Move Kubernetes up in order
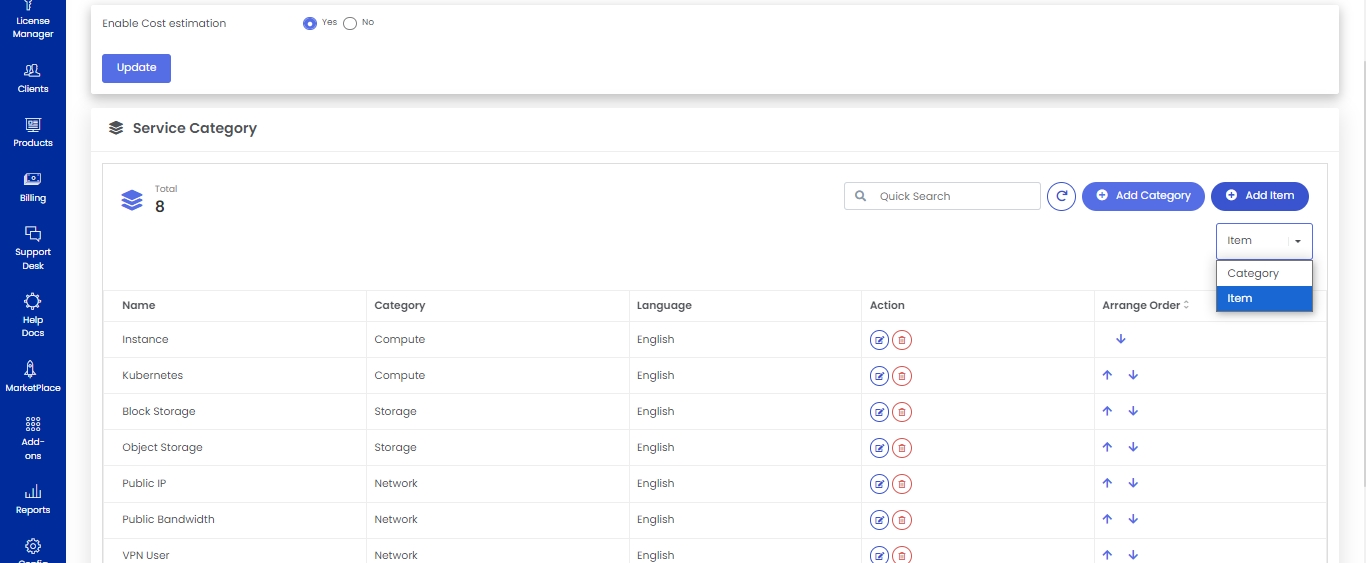1366x563 pixels. pos(1107,375)
